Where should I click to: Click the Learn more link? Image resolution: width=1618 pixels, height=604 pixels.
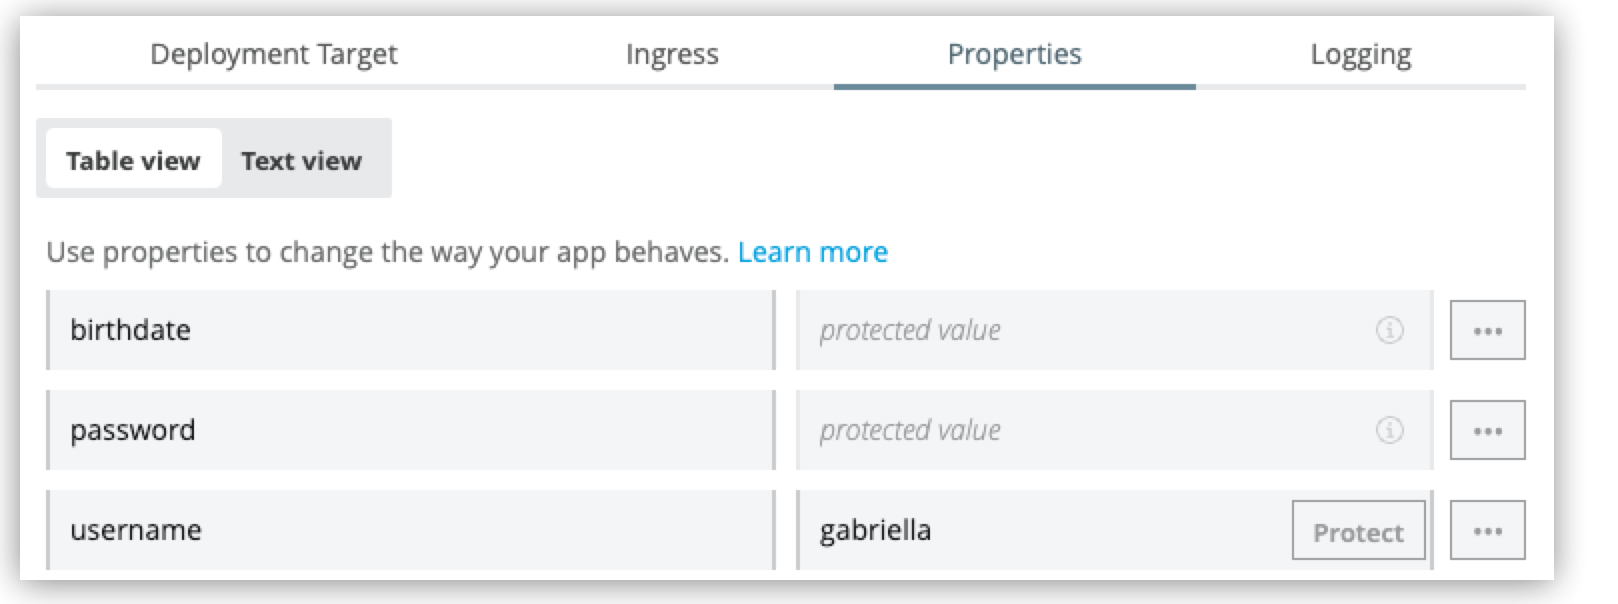812,252
